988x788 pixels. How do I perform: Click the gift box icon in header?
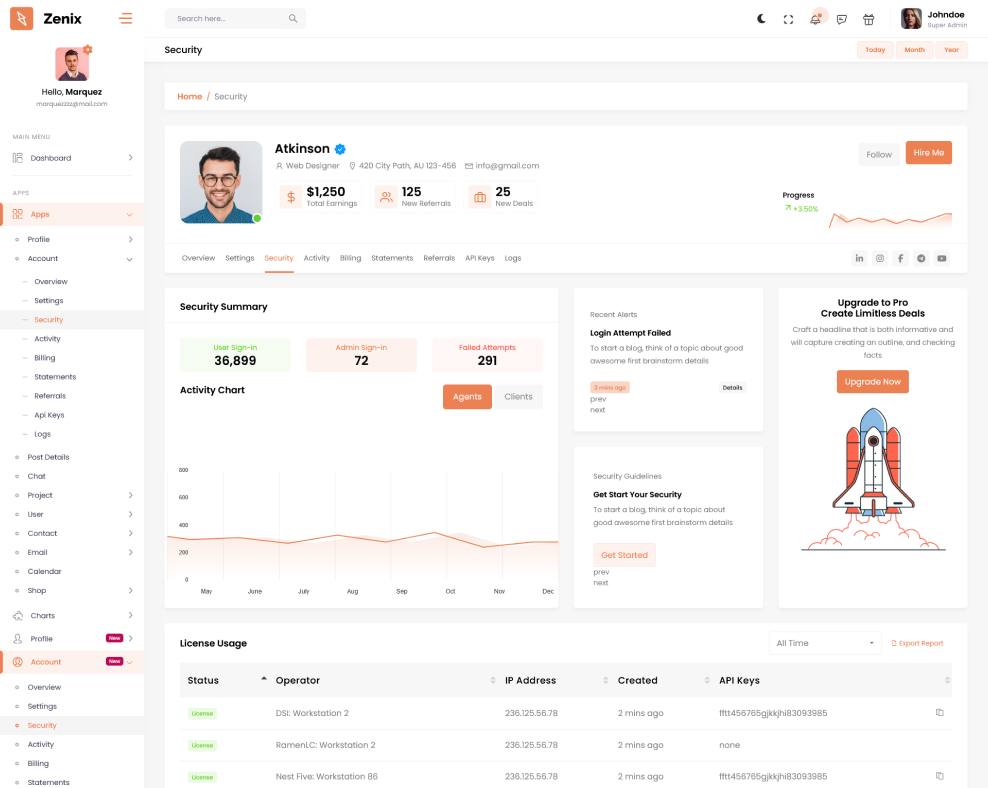(x=869, y=19)
